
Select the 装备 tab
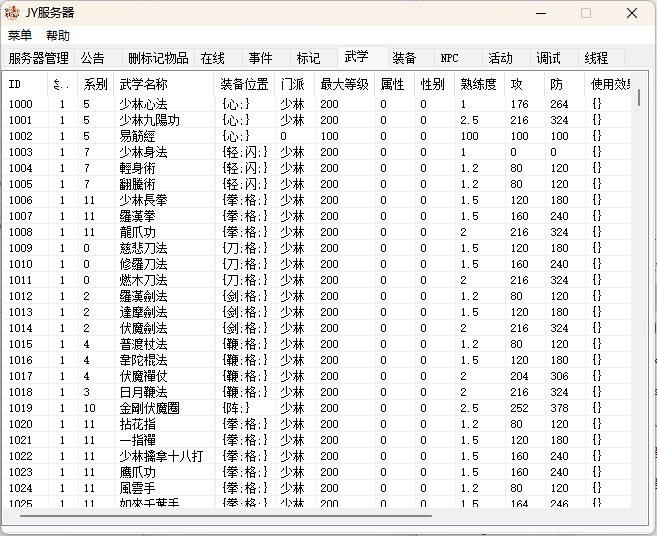(x=405, y=58)
